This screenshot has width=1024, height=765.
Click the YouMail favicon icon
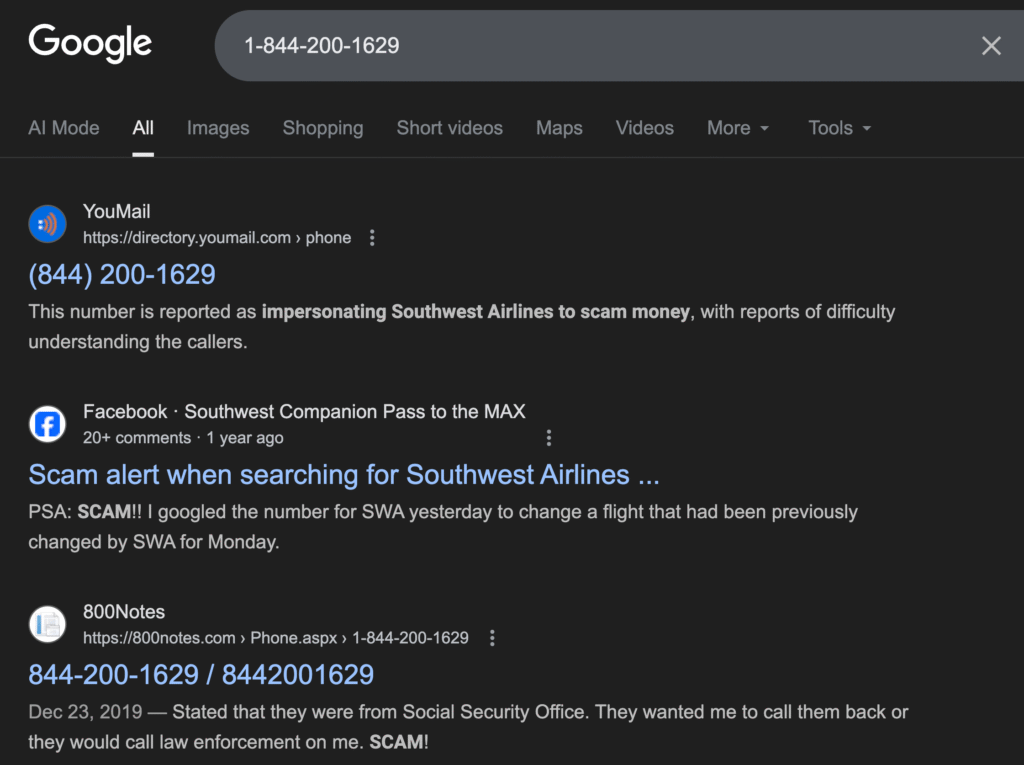click(47, 224)
